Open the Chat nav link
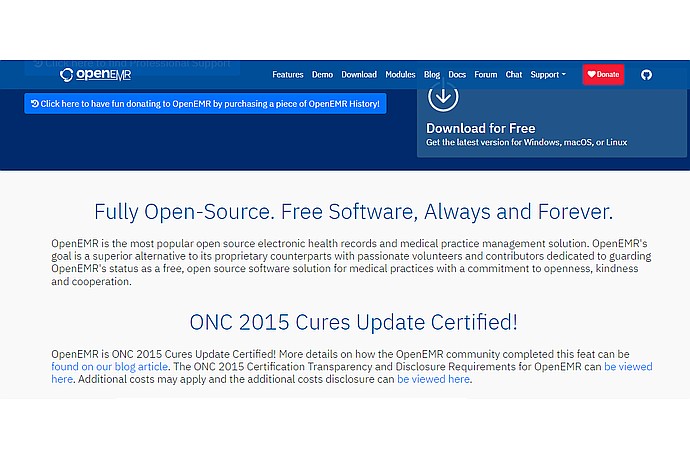Screen dimensions: 690x460 [514, 75]
